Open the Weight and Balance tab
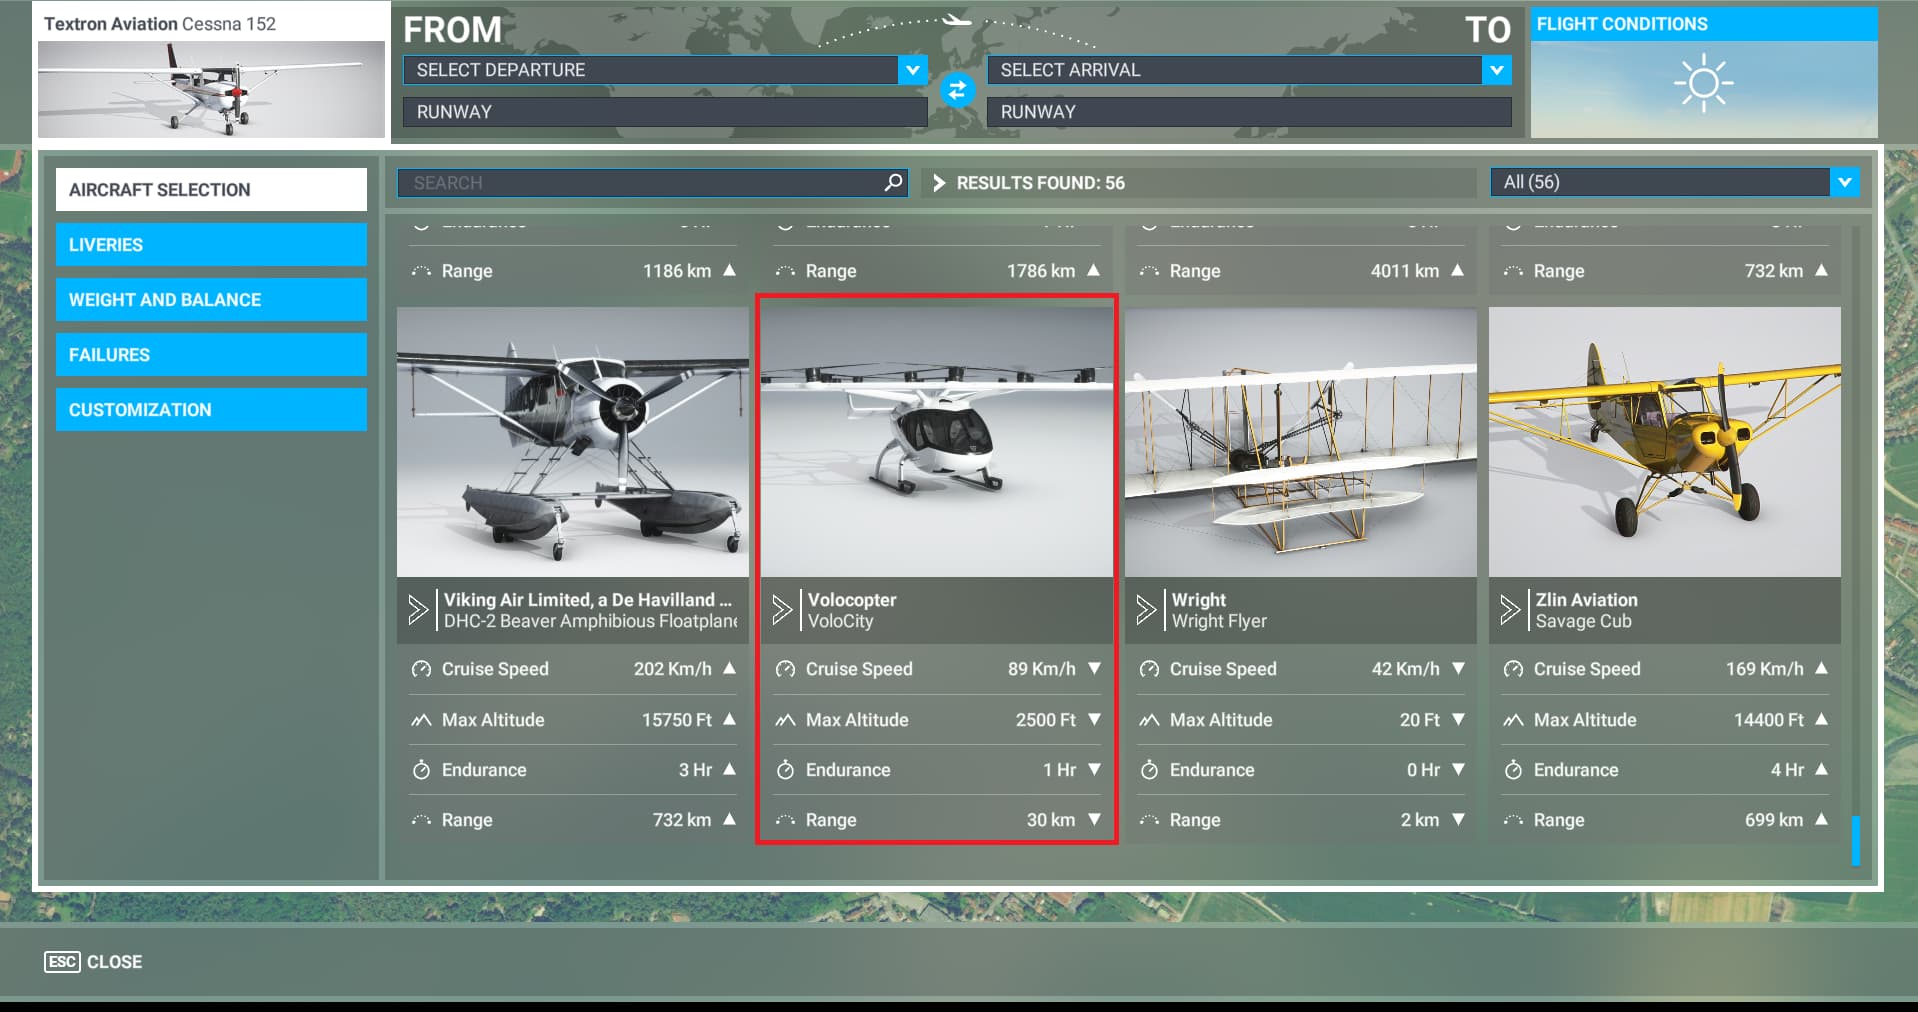 point(211,299)
